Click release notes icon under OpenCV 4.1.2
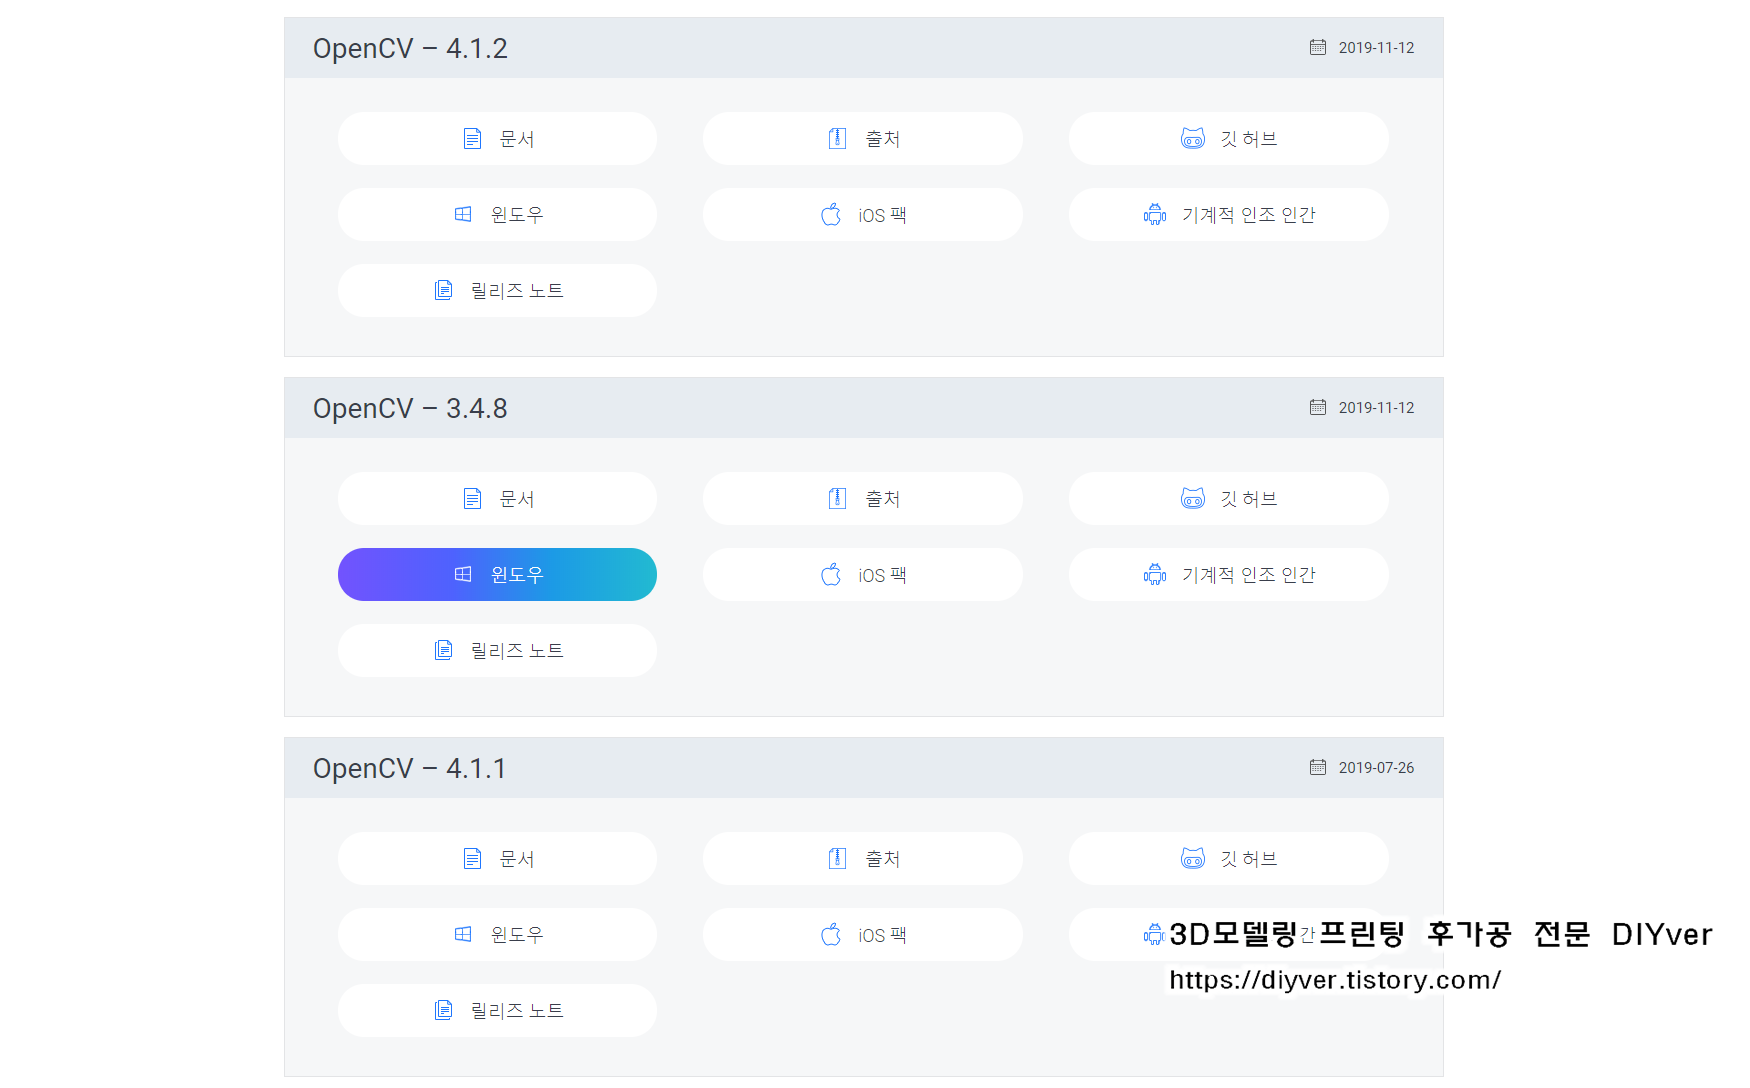 (x=443, y=290)
